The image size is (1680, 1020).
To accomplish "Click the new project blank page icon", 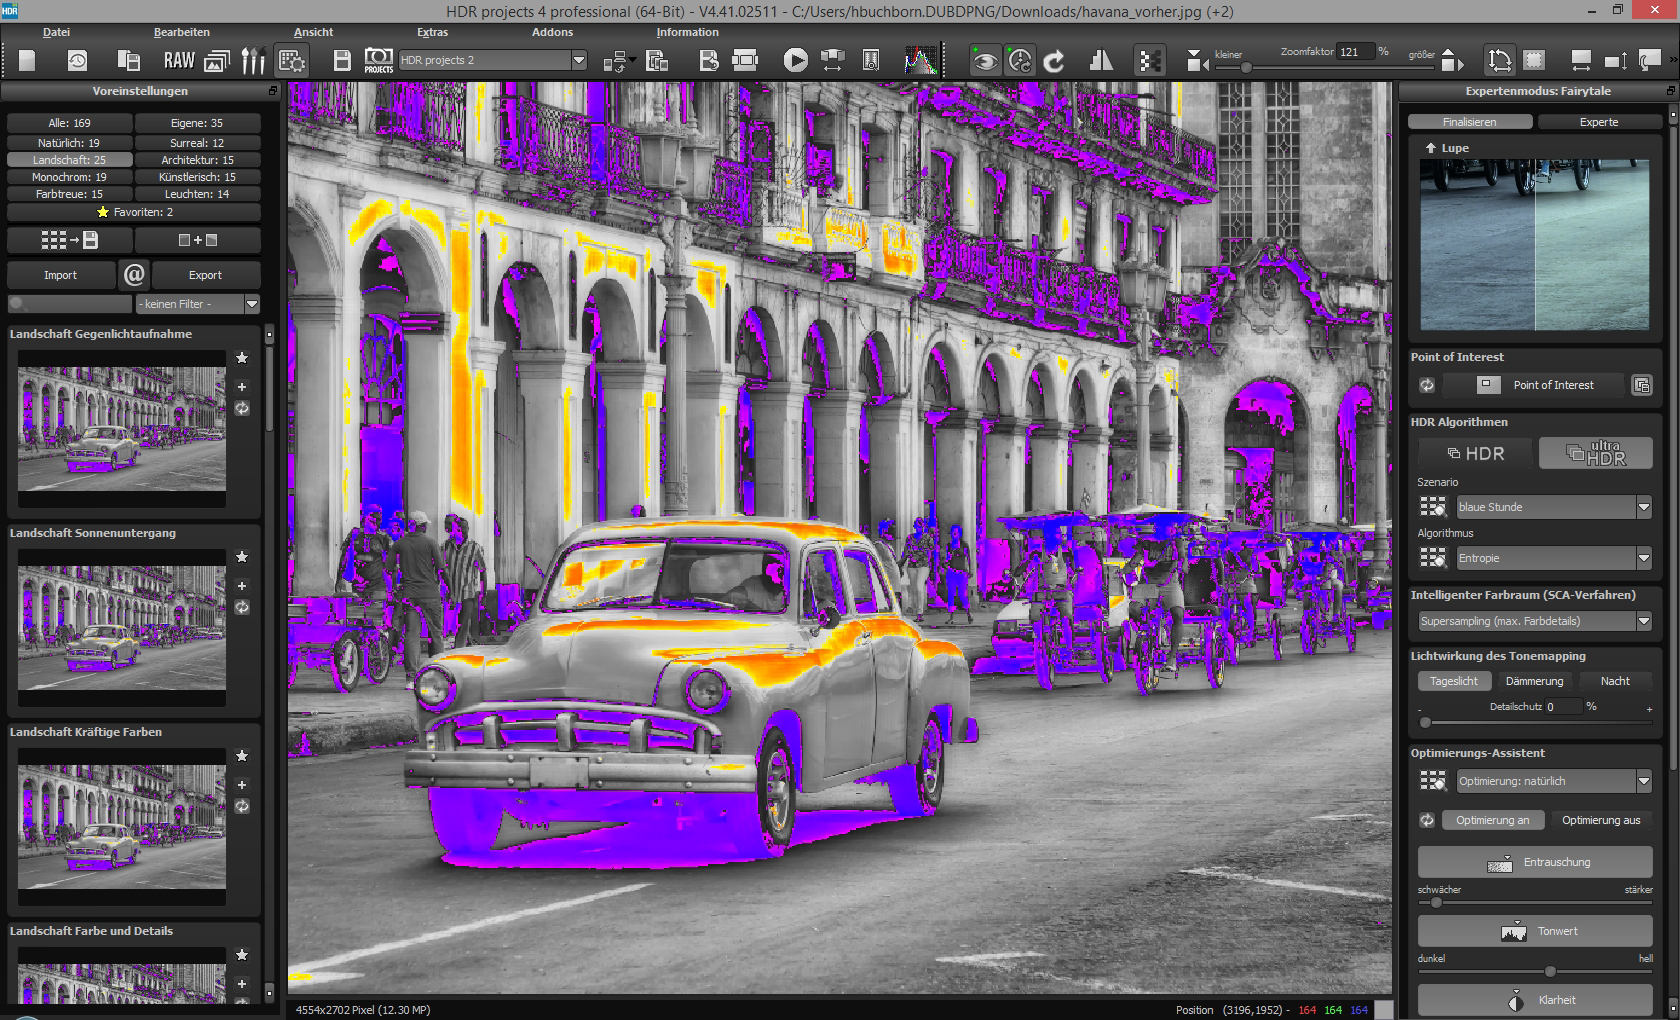I will [27, 61].
